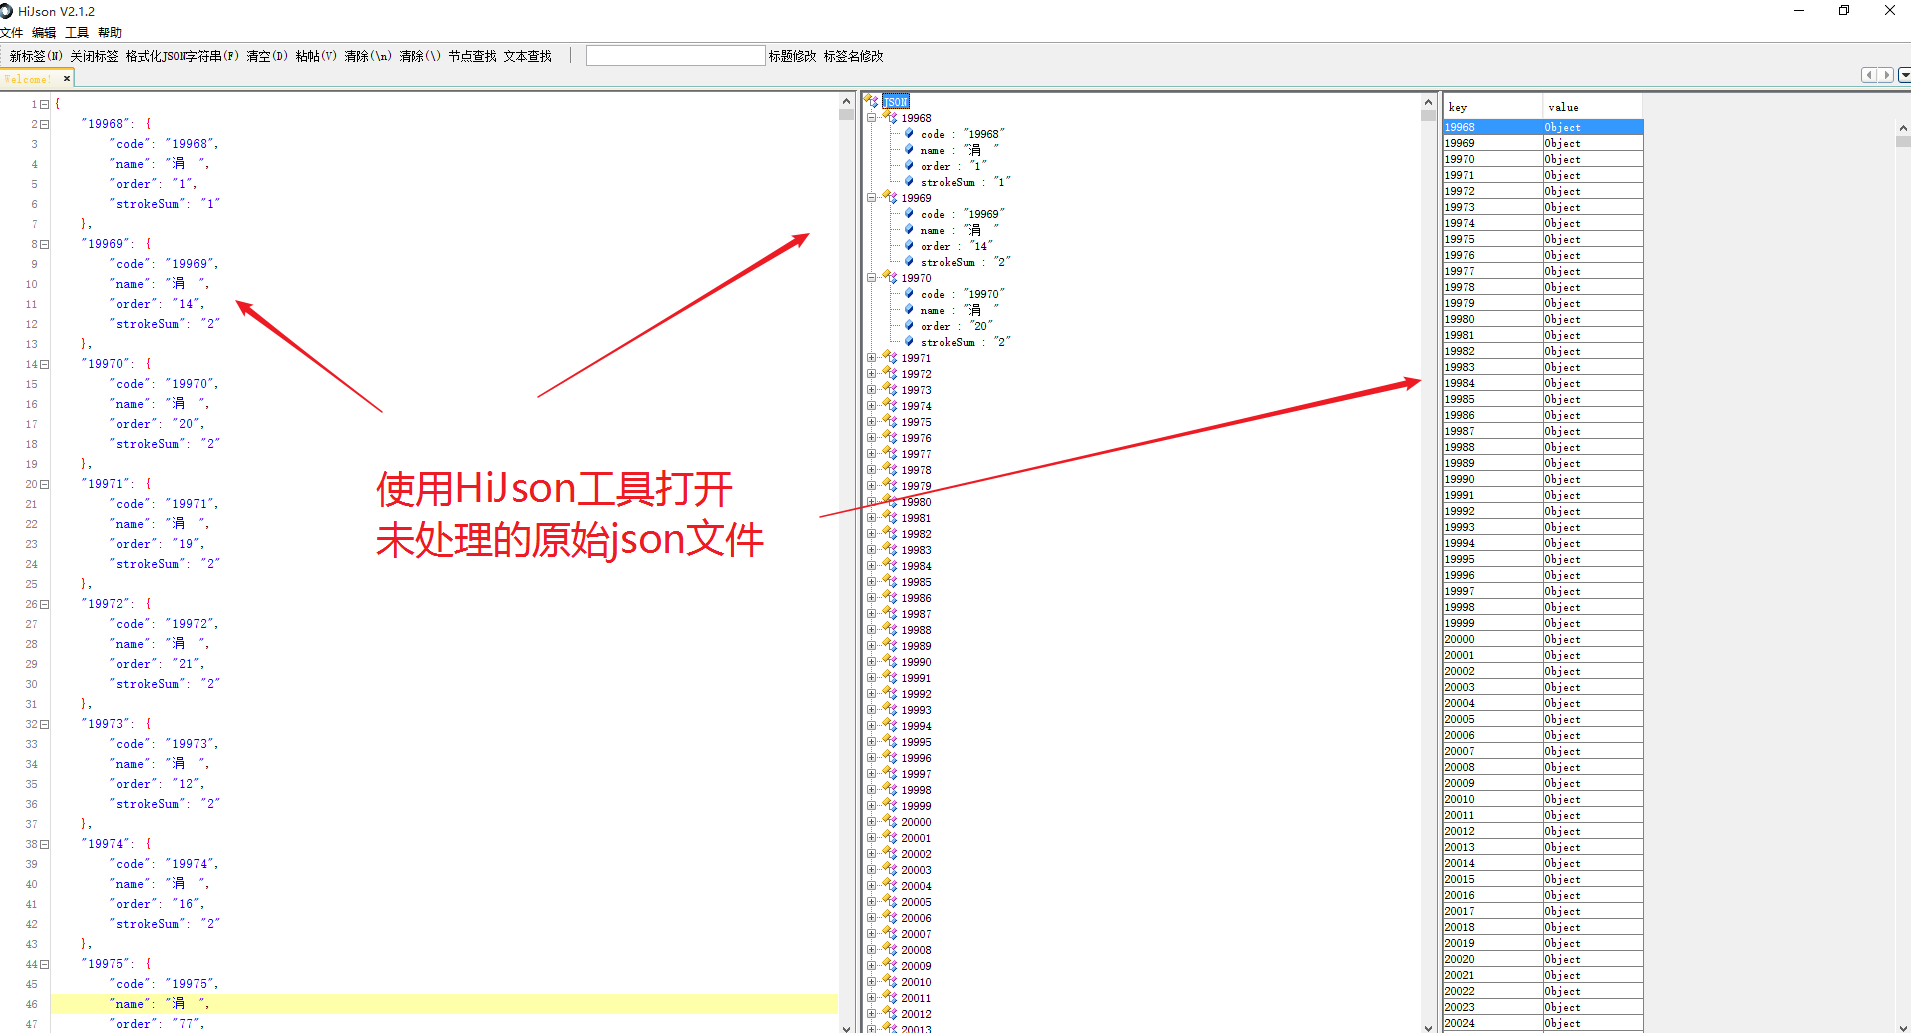Click the 标题修改 button

[x=792, y=56]
